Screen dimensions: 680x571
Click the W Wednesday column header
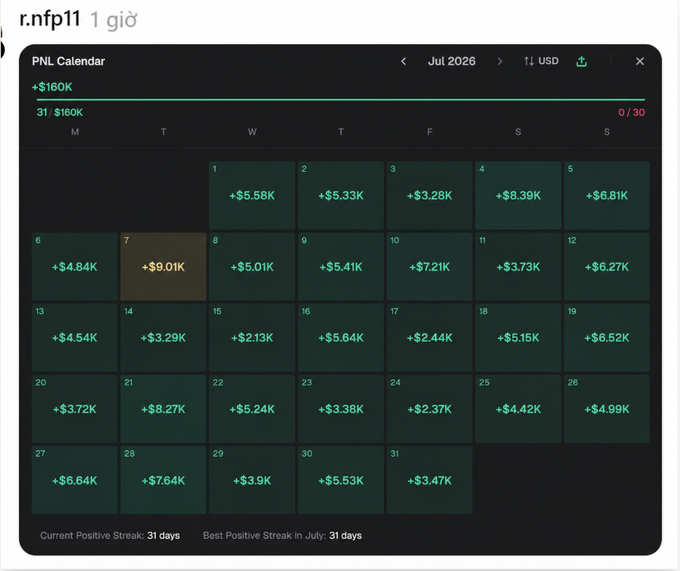pos(252,132)
